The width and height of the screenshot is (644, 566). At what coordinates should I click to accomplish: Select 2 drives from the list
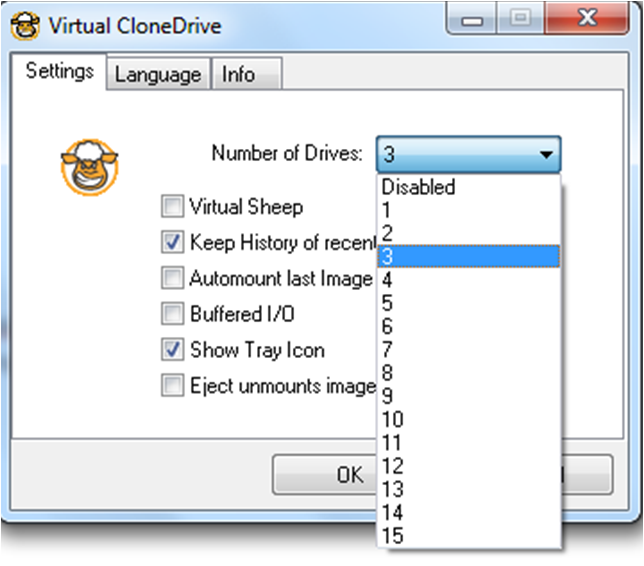(x=469, y=233)
